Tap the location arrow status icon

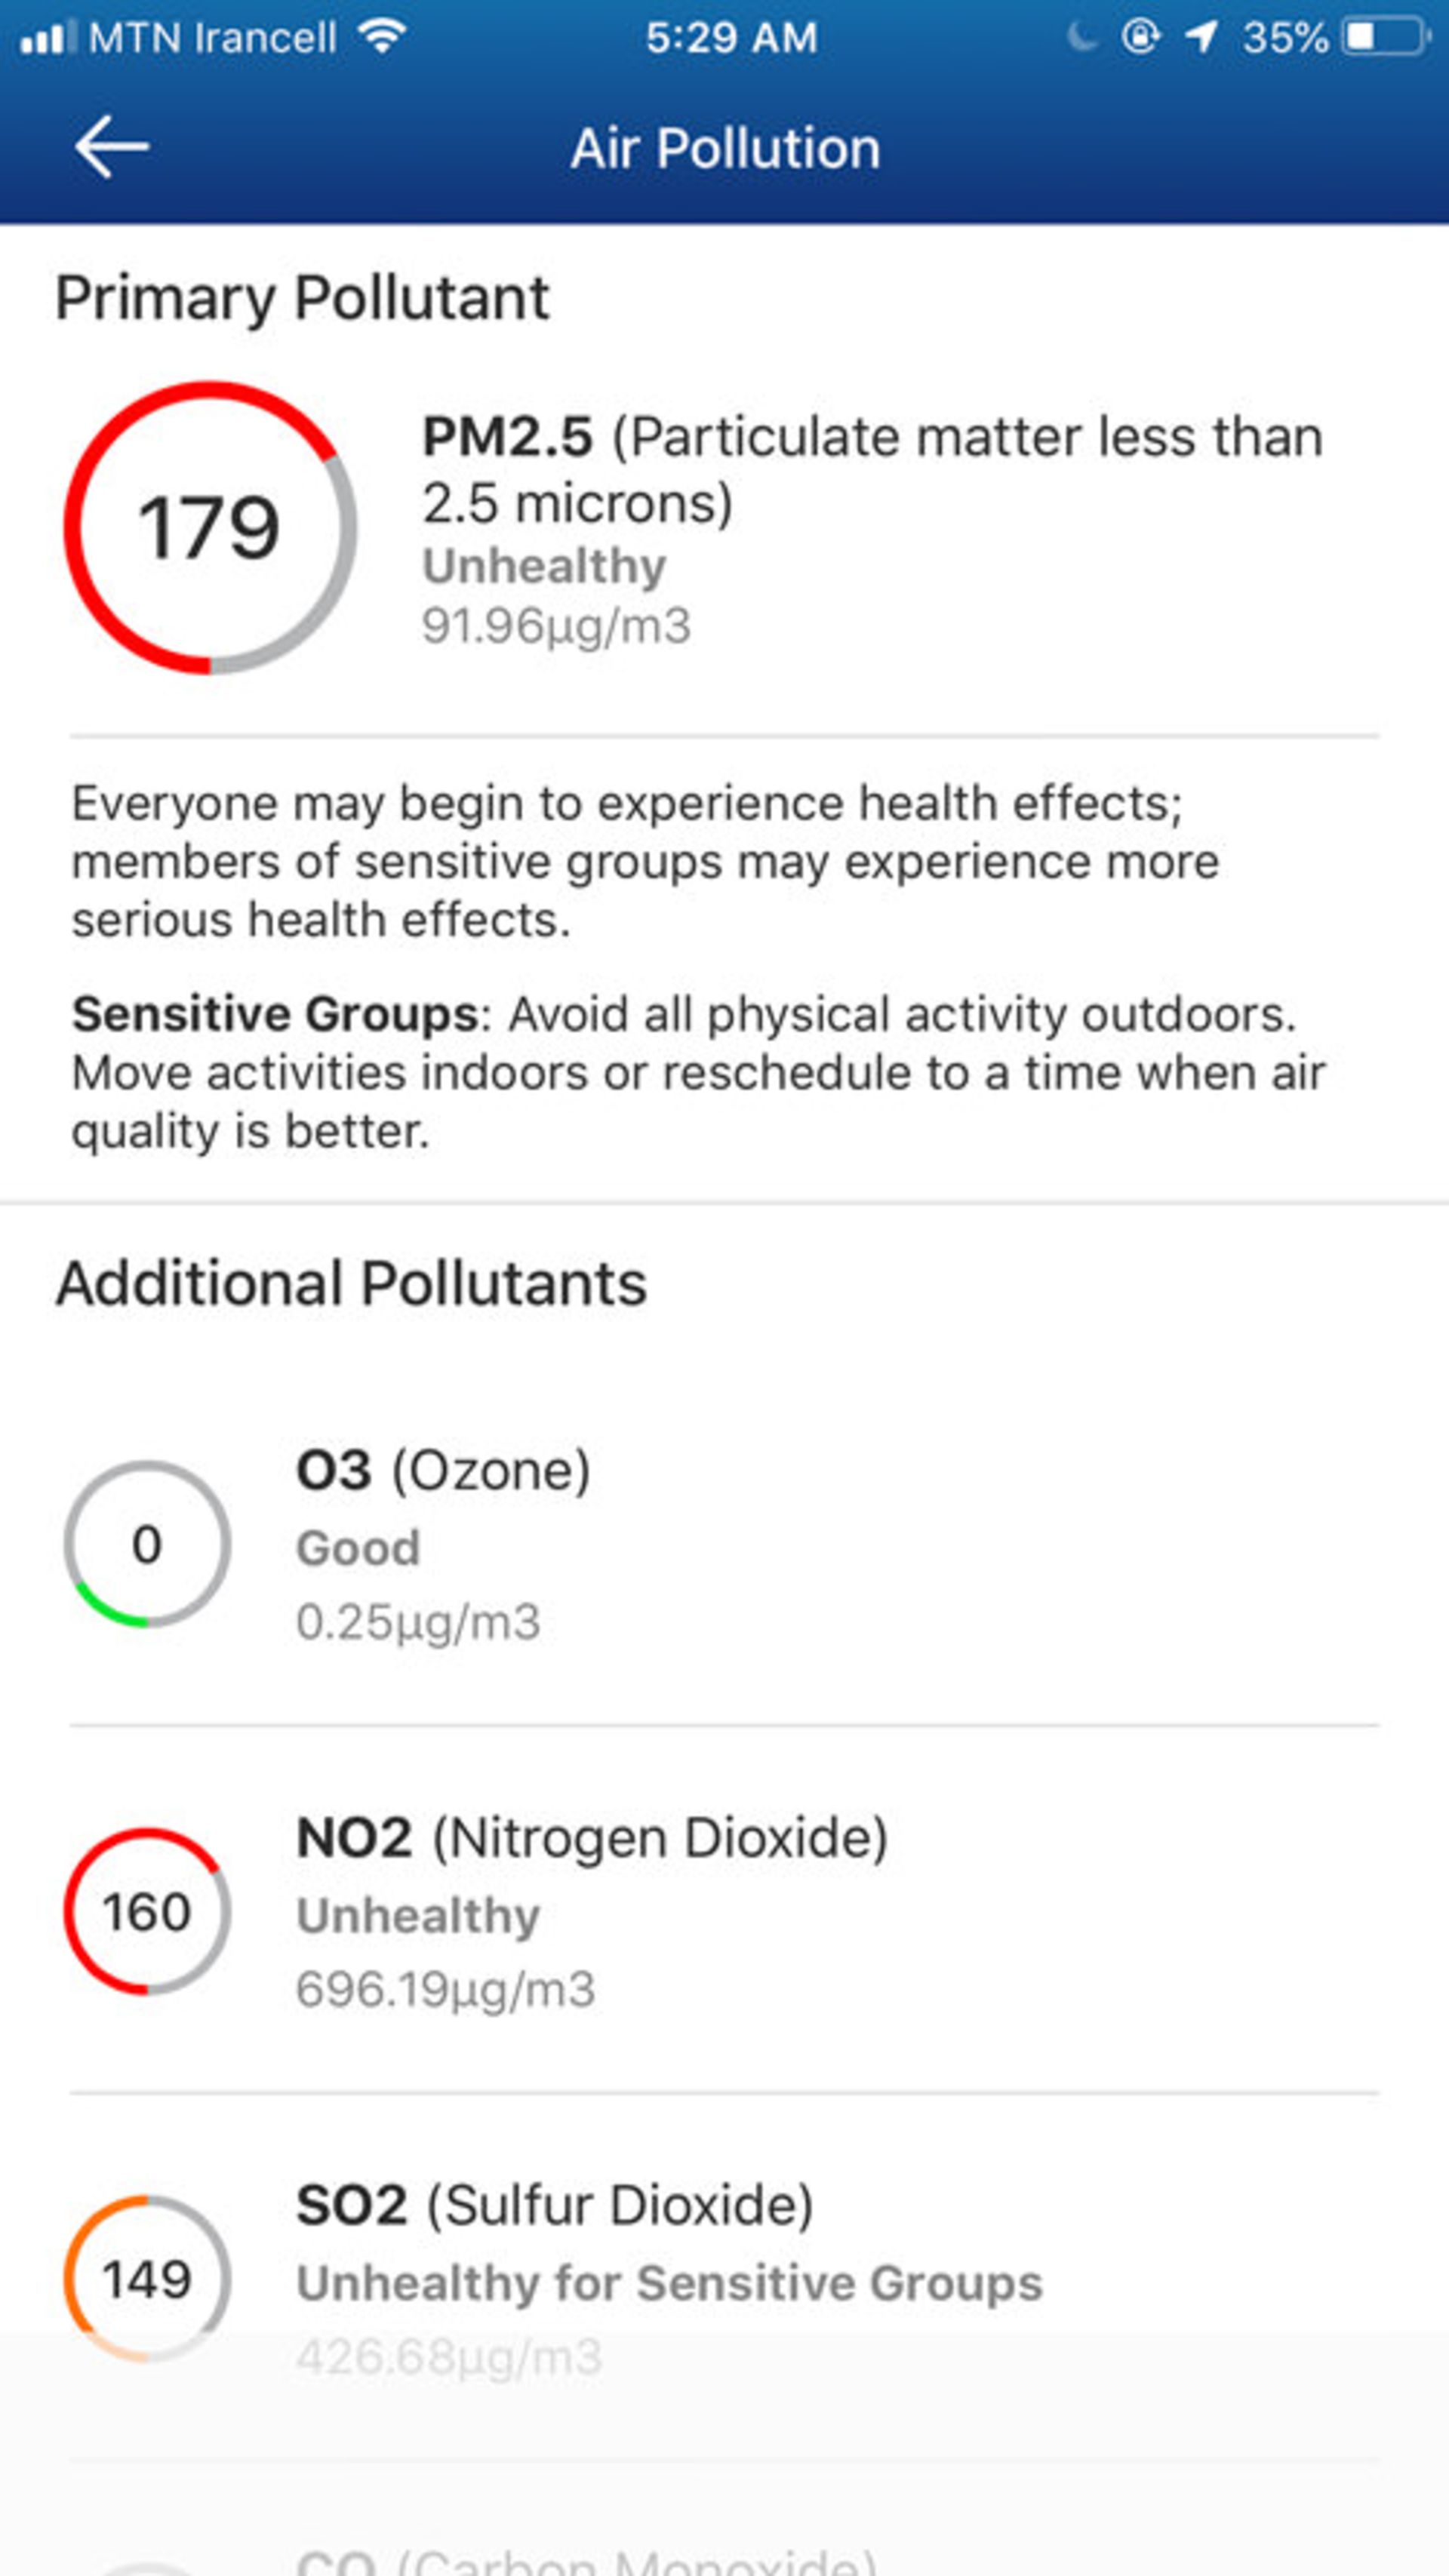1201,38
